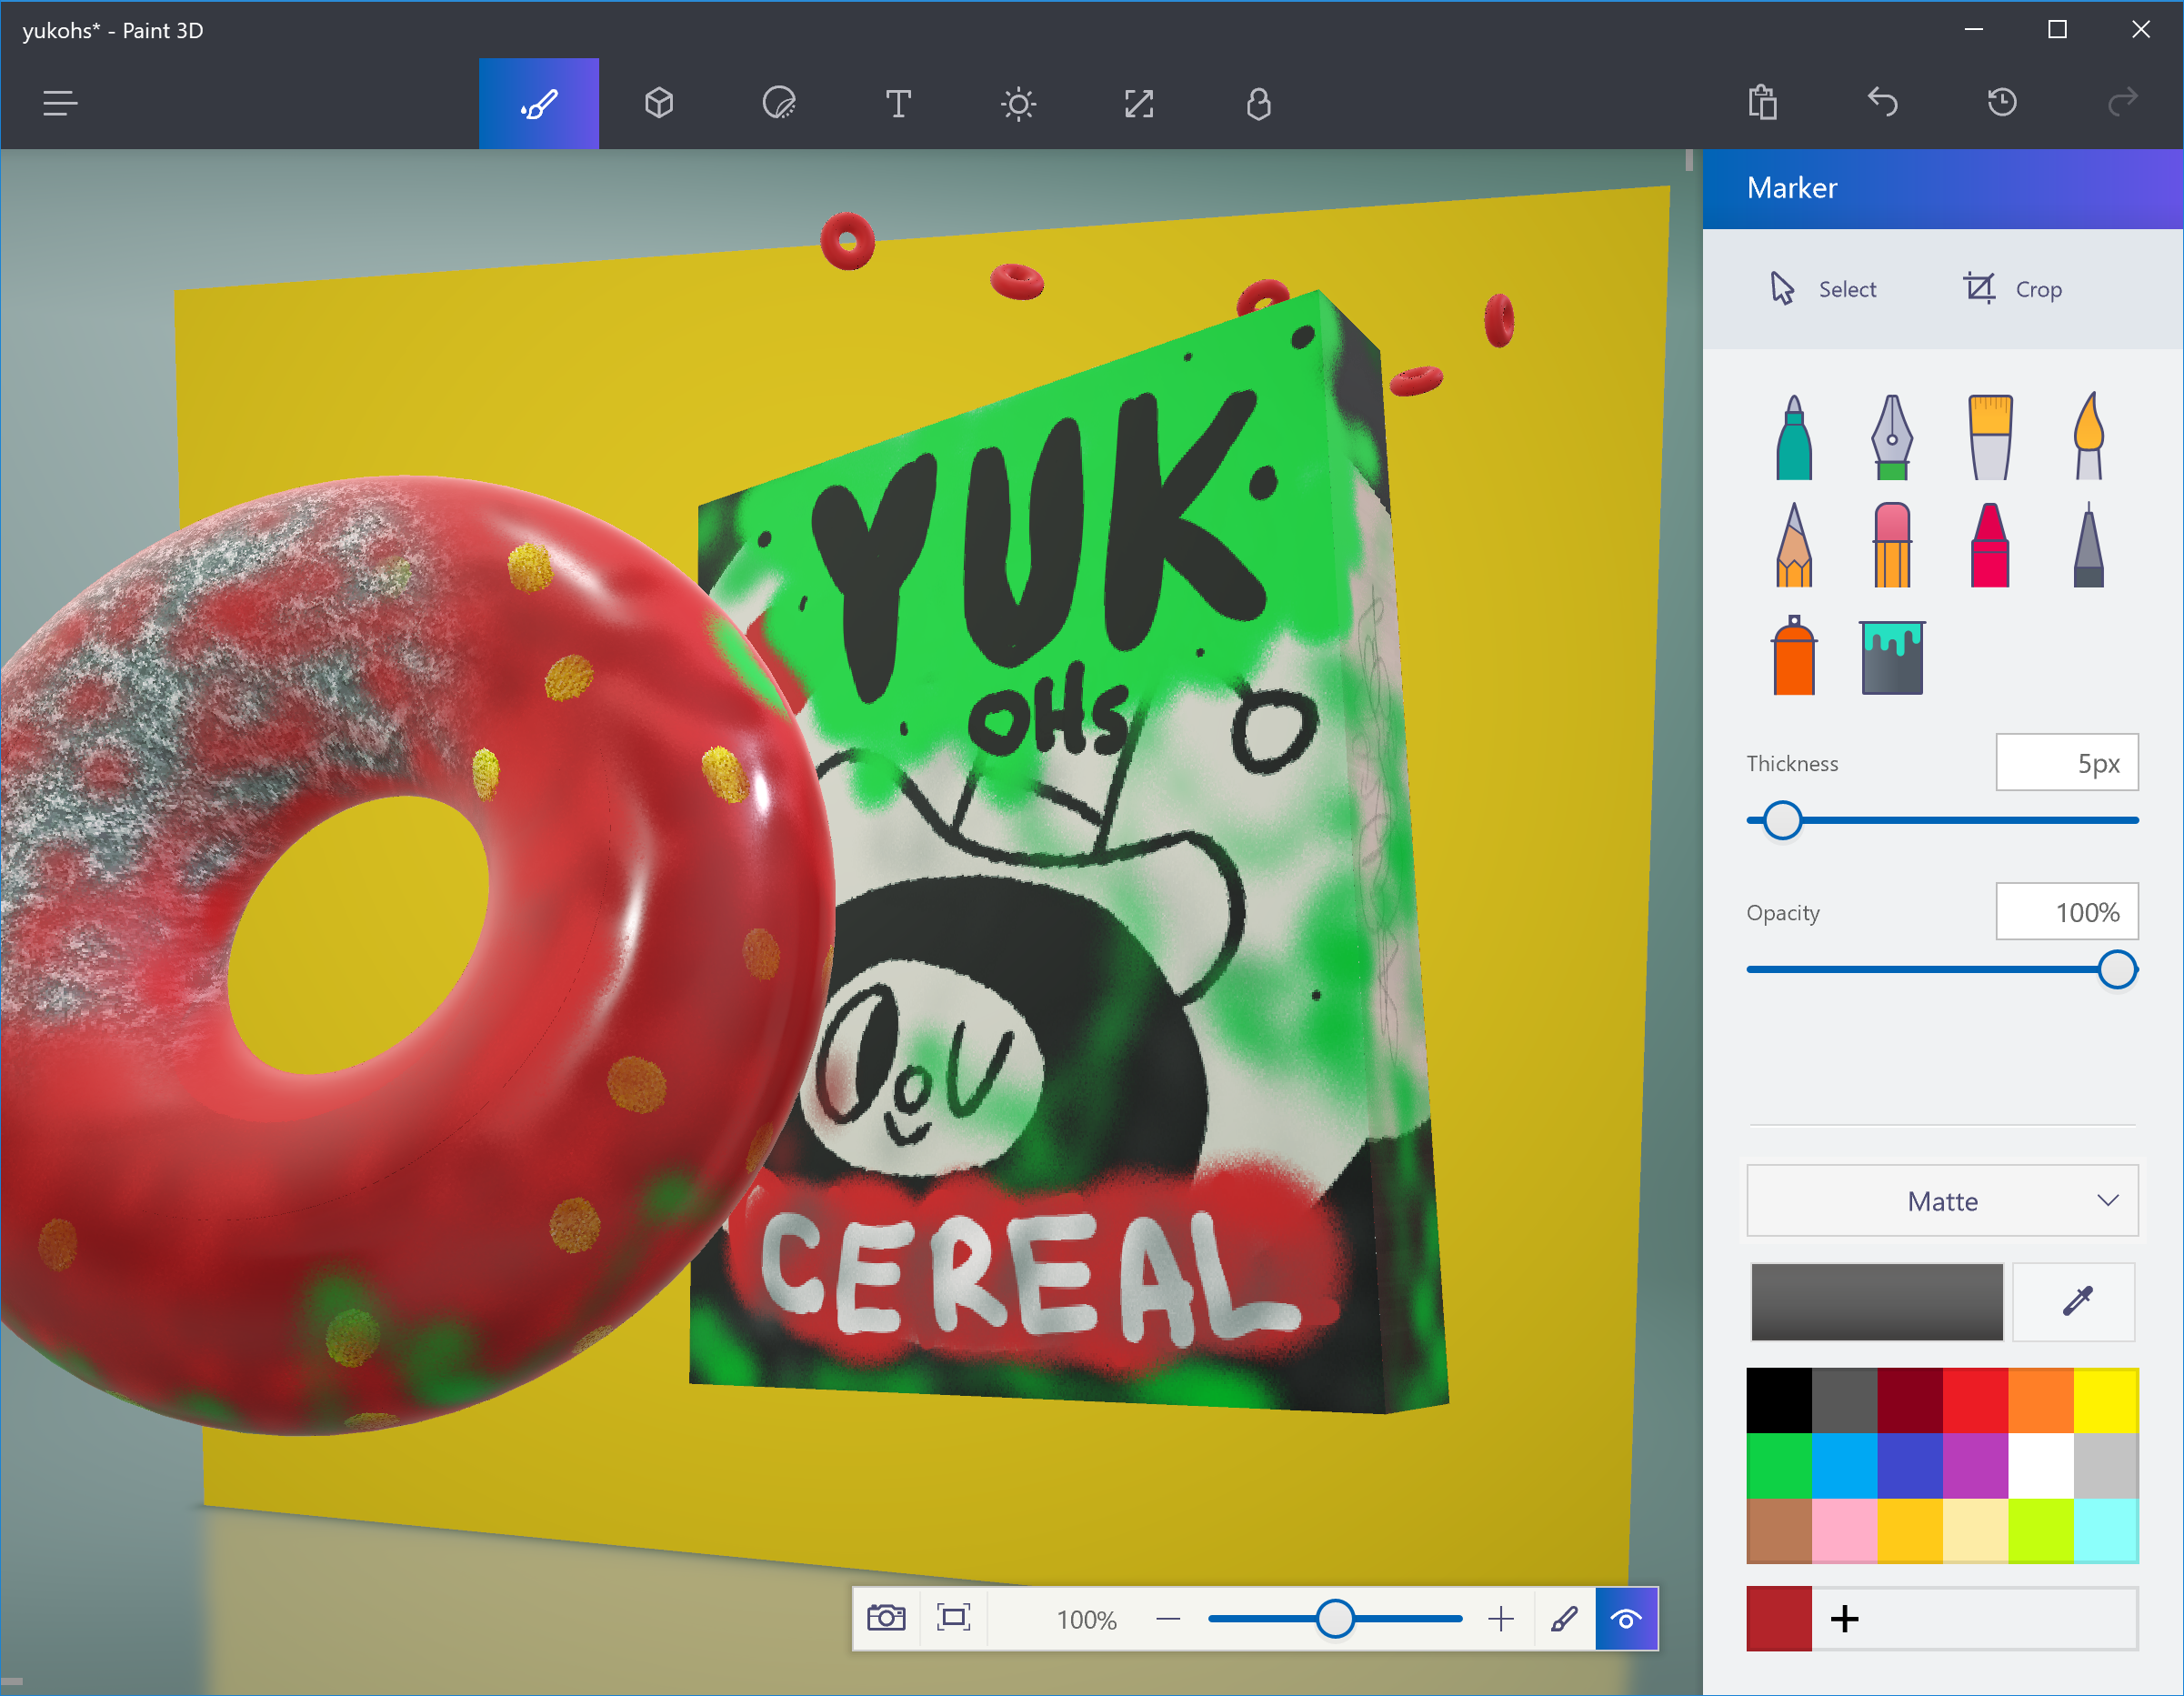Open the 3D objects tab
This screenshot has width=2184, height=1696.
(659, 103)
